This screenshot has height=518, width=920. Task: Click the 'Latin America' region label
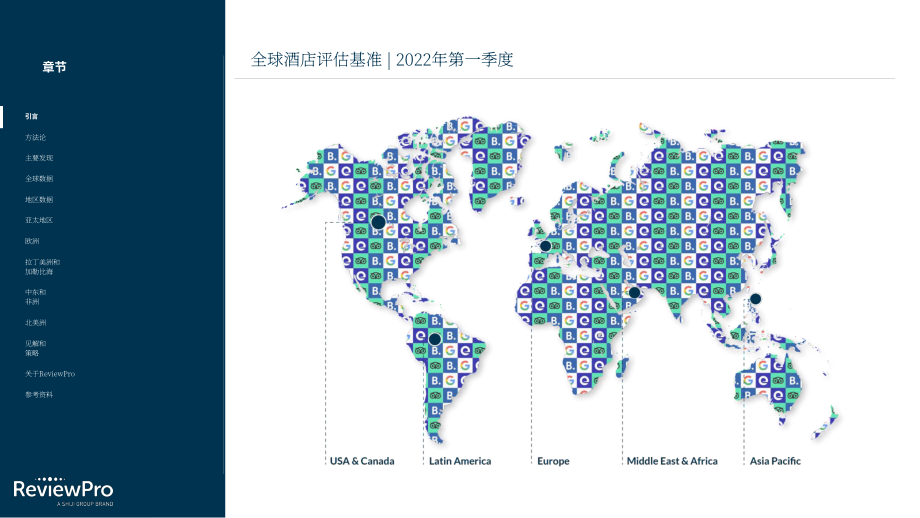point(460,461)
